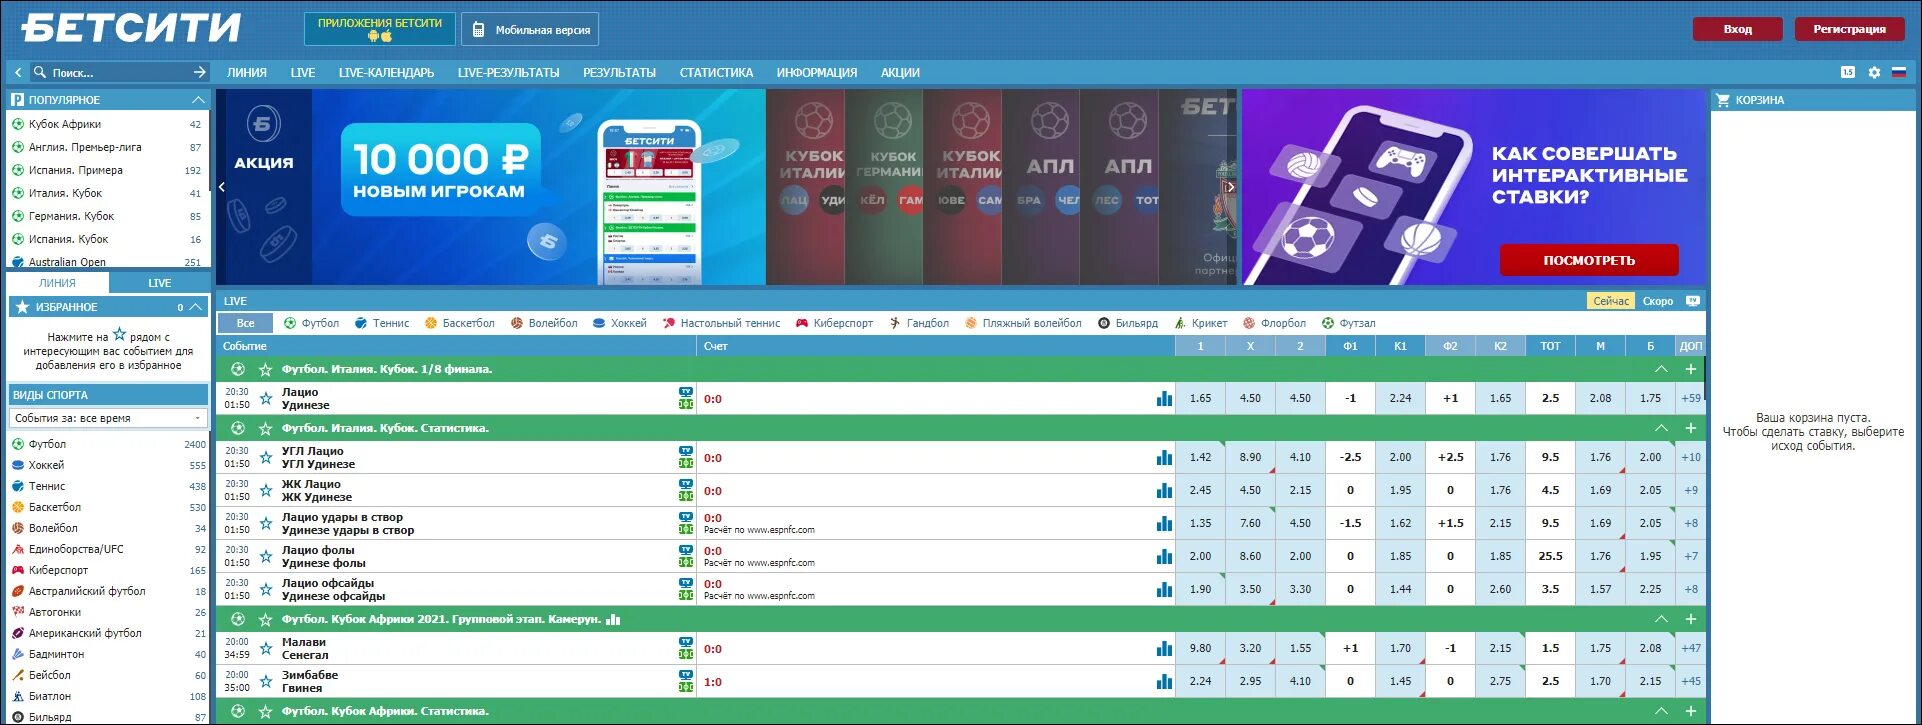
Task: Star the УГЛ Лацио event
Action: coord(266,457)
